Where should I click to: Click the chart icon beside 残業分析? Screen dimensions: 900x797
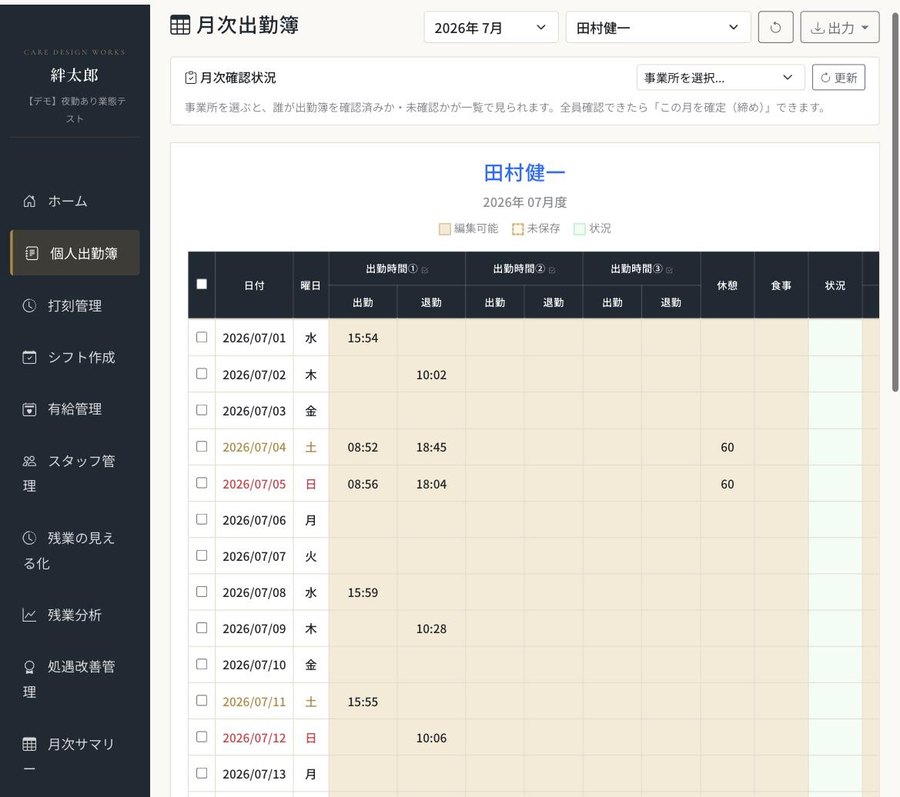(x=29, y=615)
